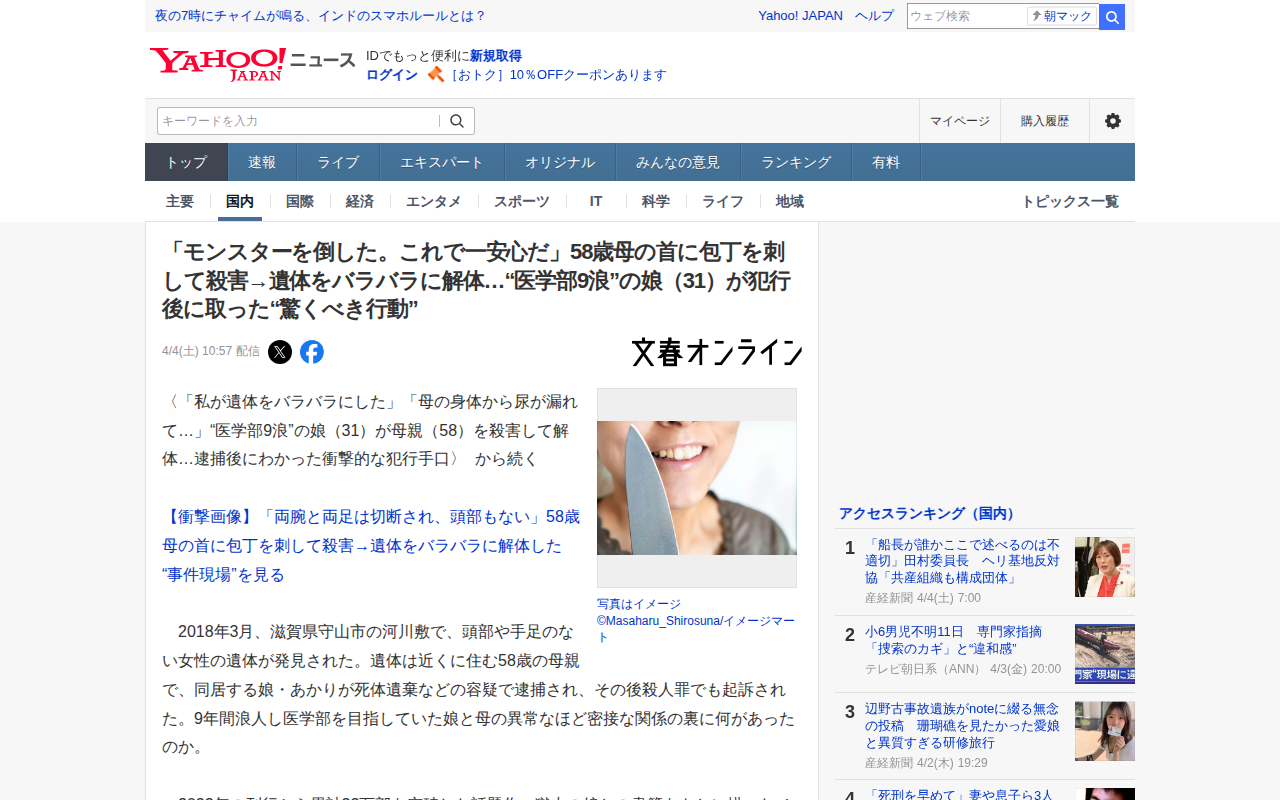This screenshot has width=1280, height=800.
Task: Select the エンタメ category
Action: coord(434,201)
